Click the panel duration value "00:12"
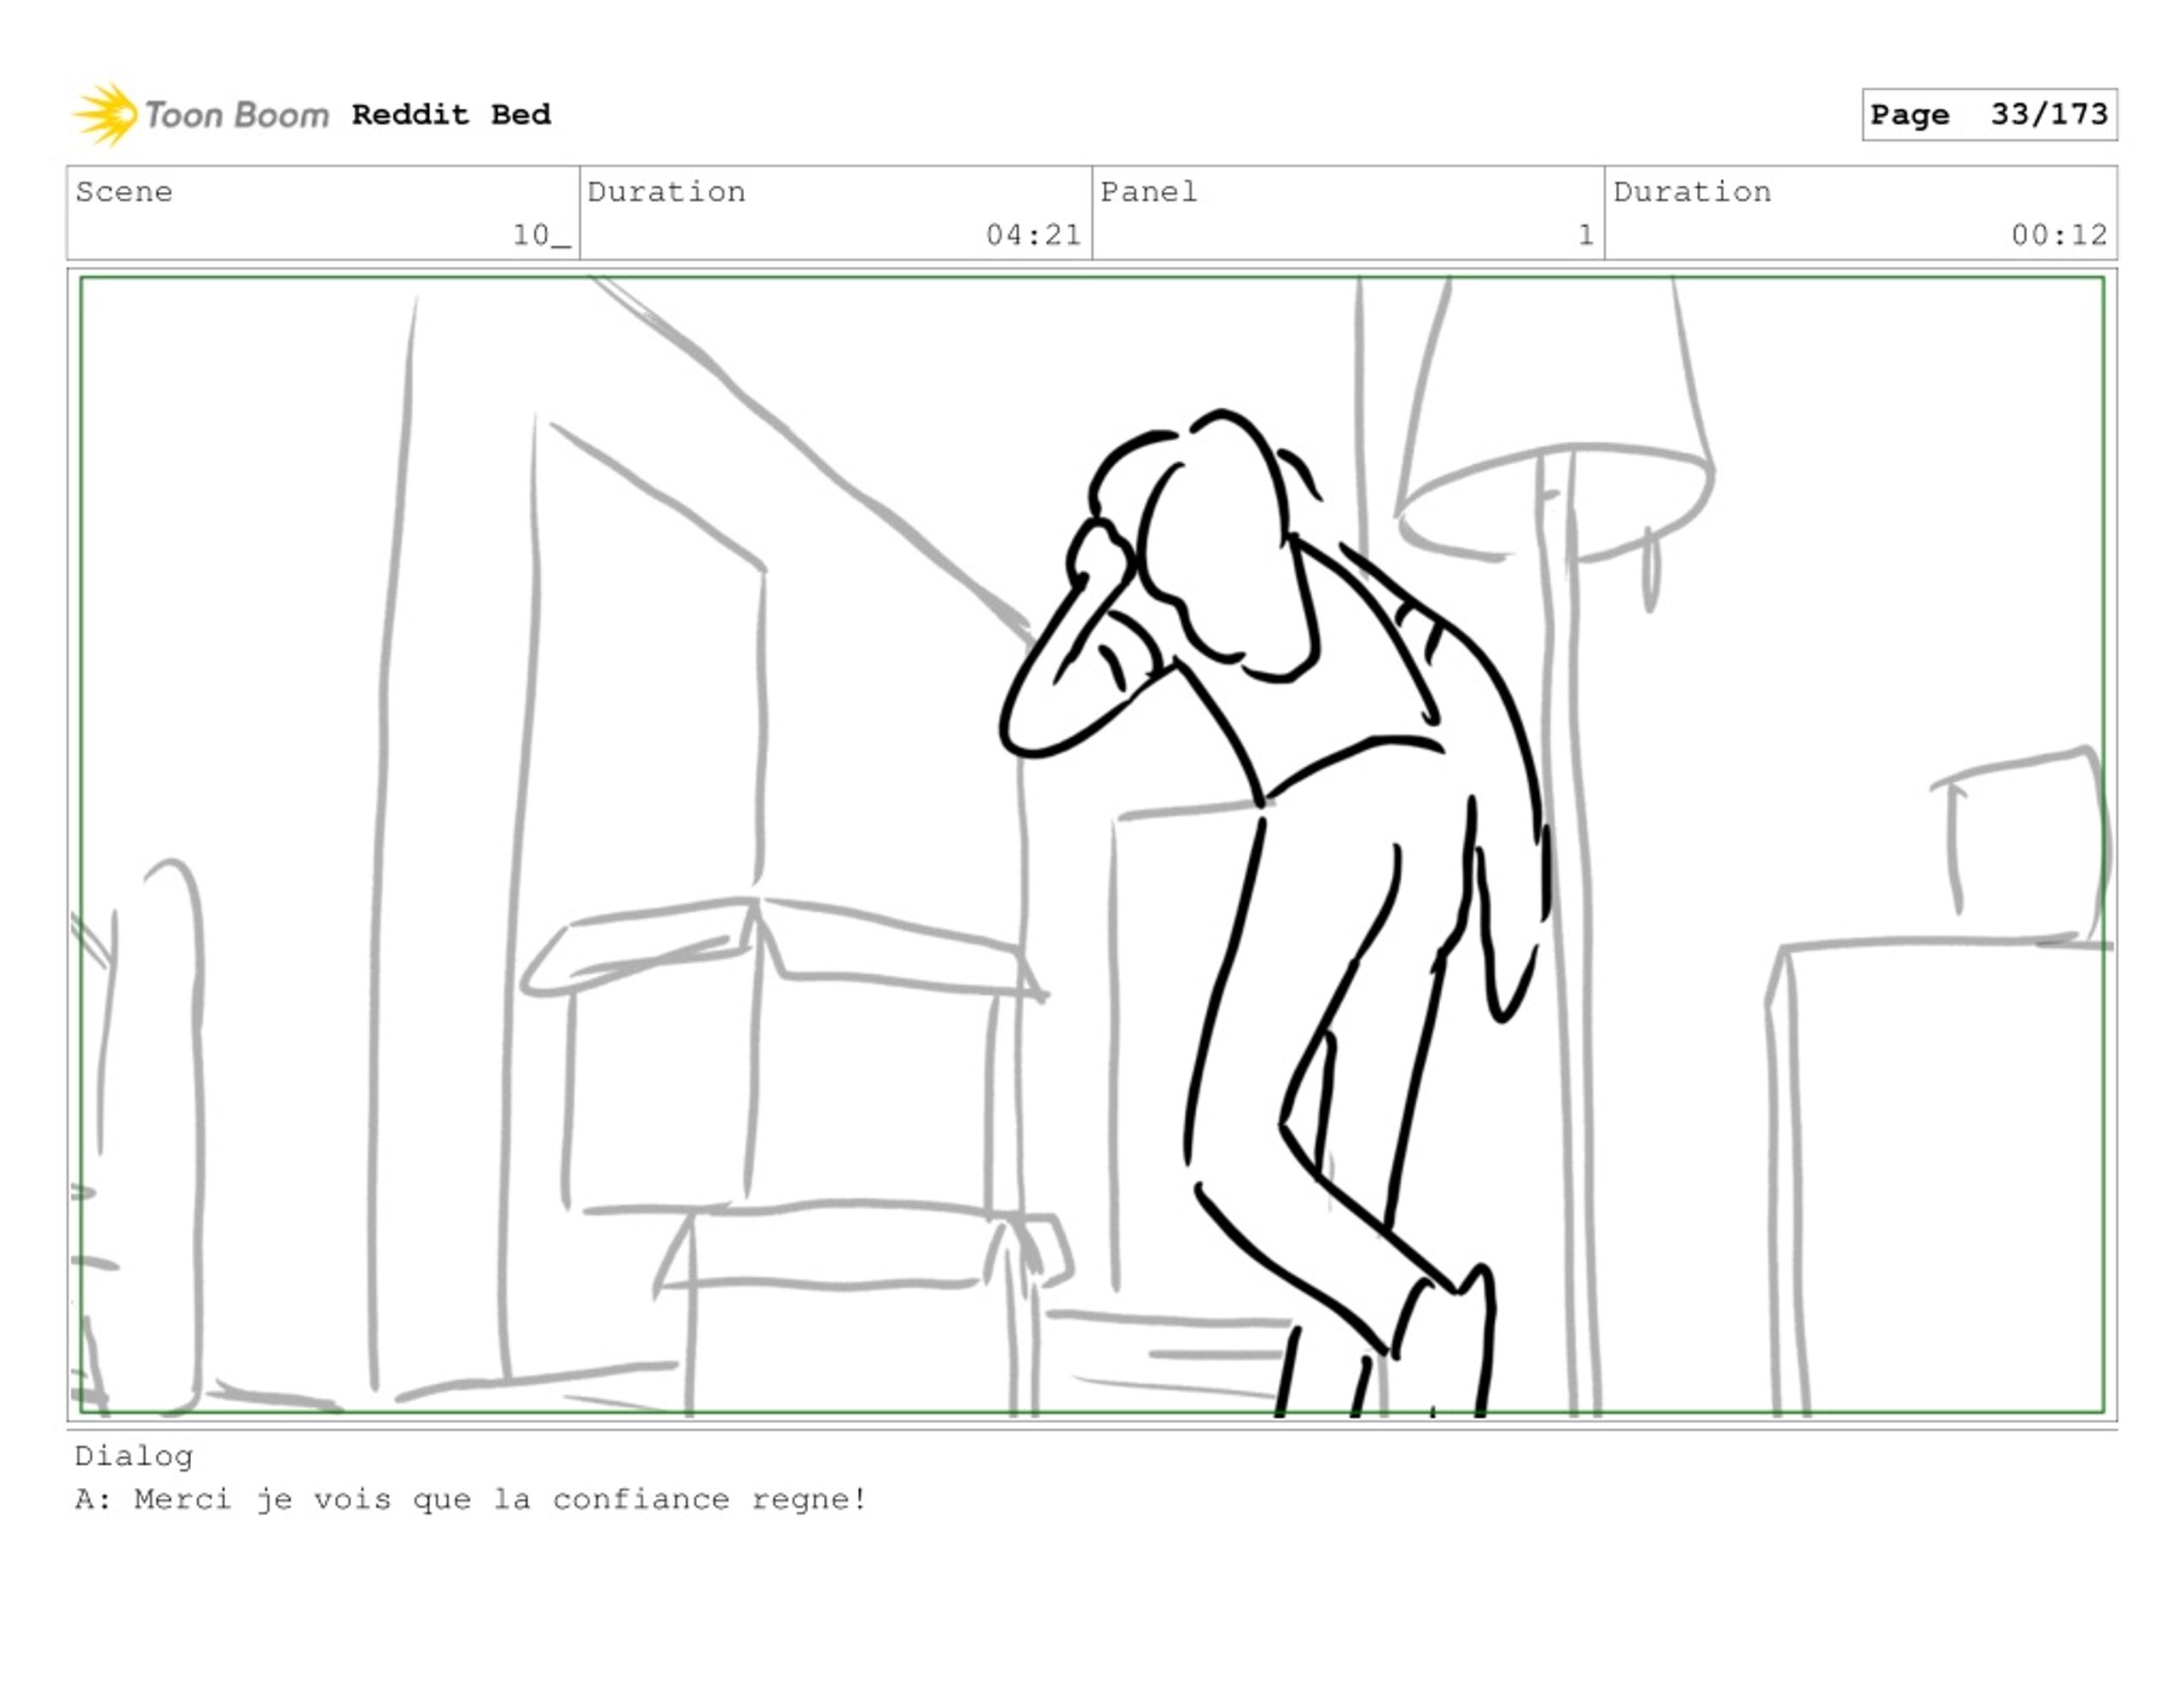2184x1691 pixels. 2059,235
